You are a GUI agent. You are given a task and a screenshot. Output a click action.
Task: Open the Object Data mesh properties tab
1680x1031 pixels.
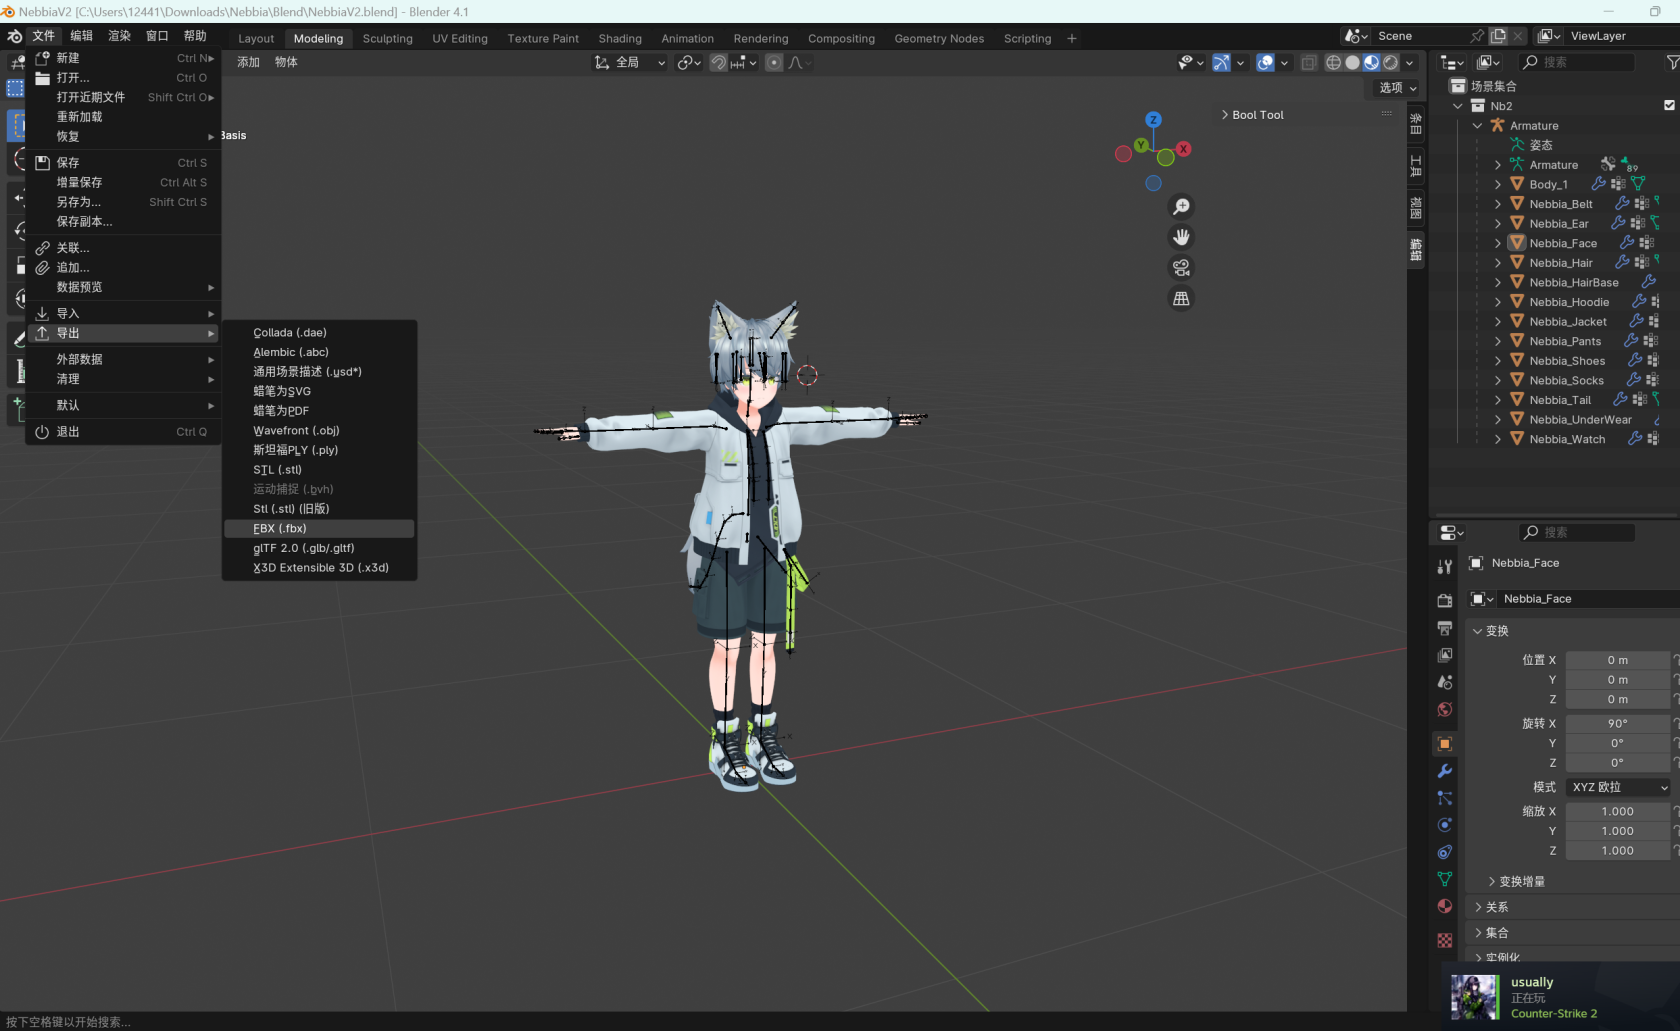tap(1445, 879)
